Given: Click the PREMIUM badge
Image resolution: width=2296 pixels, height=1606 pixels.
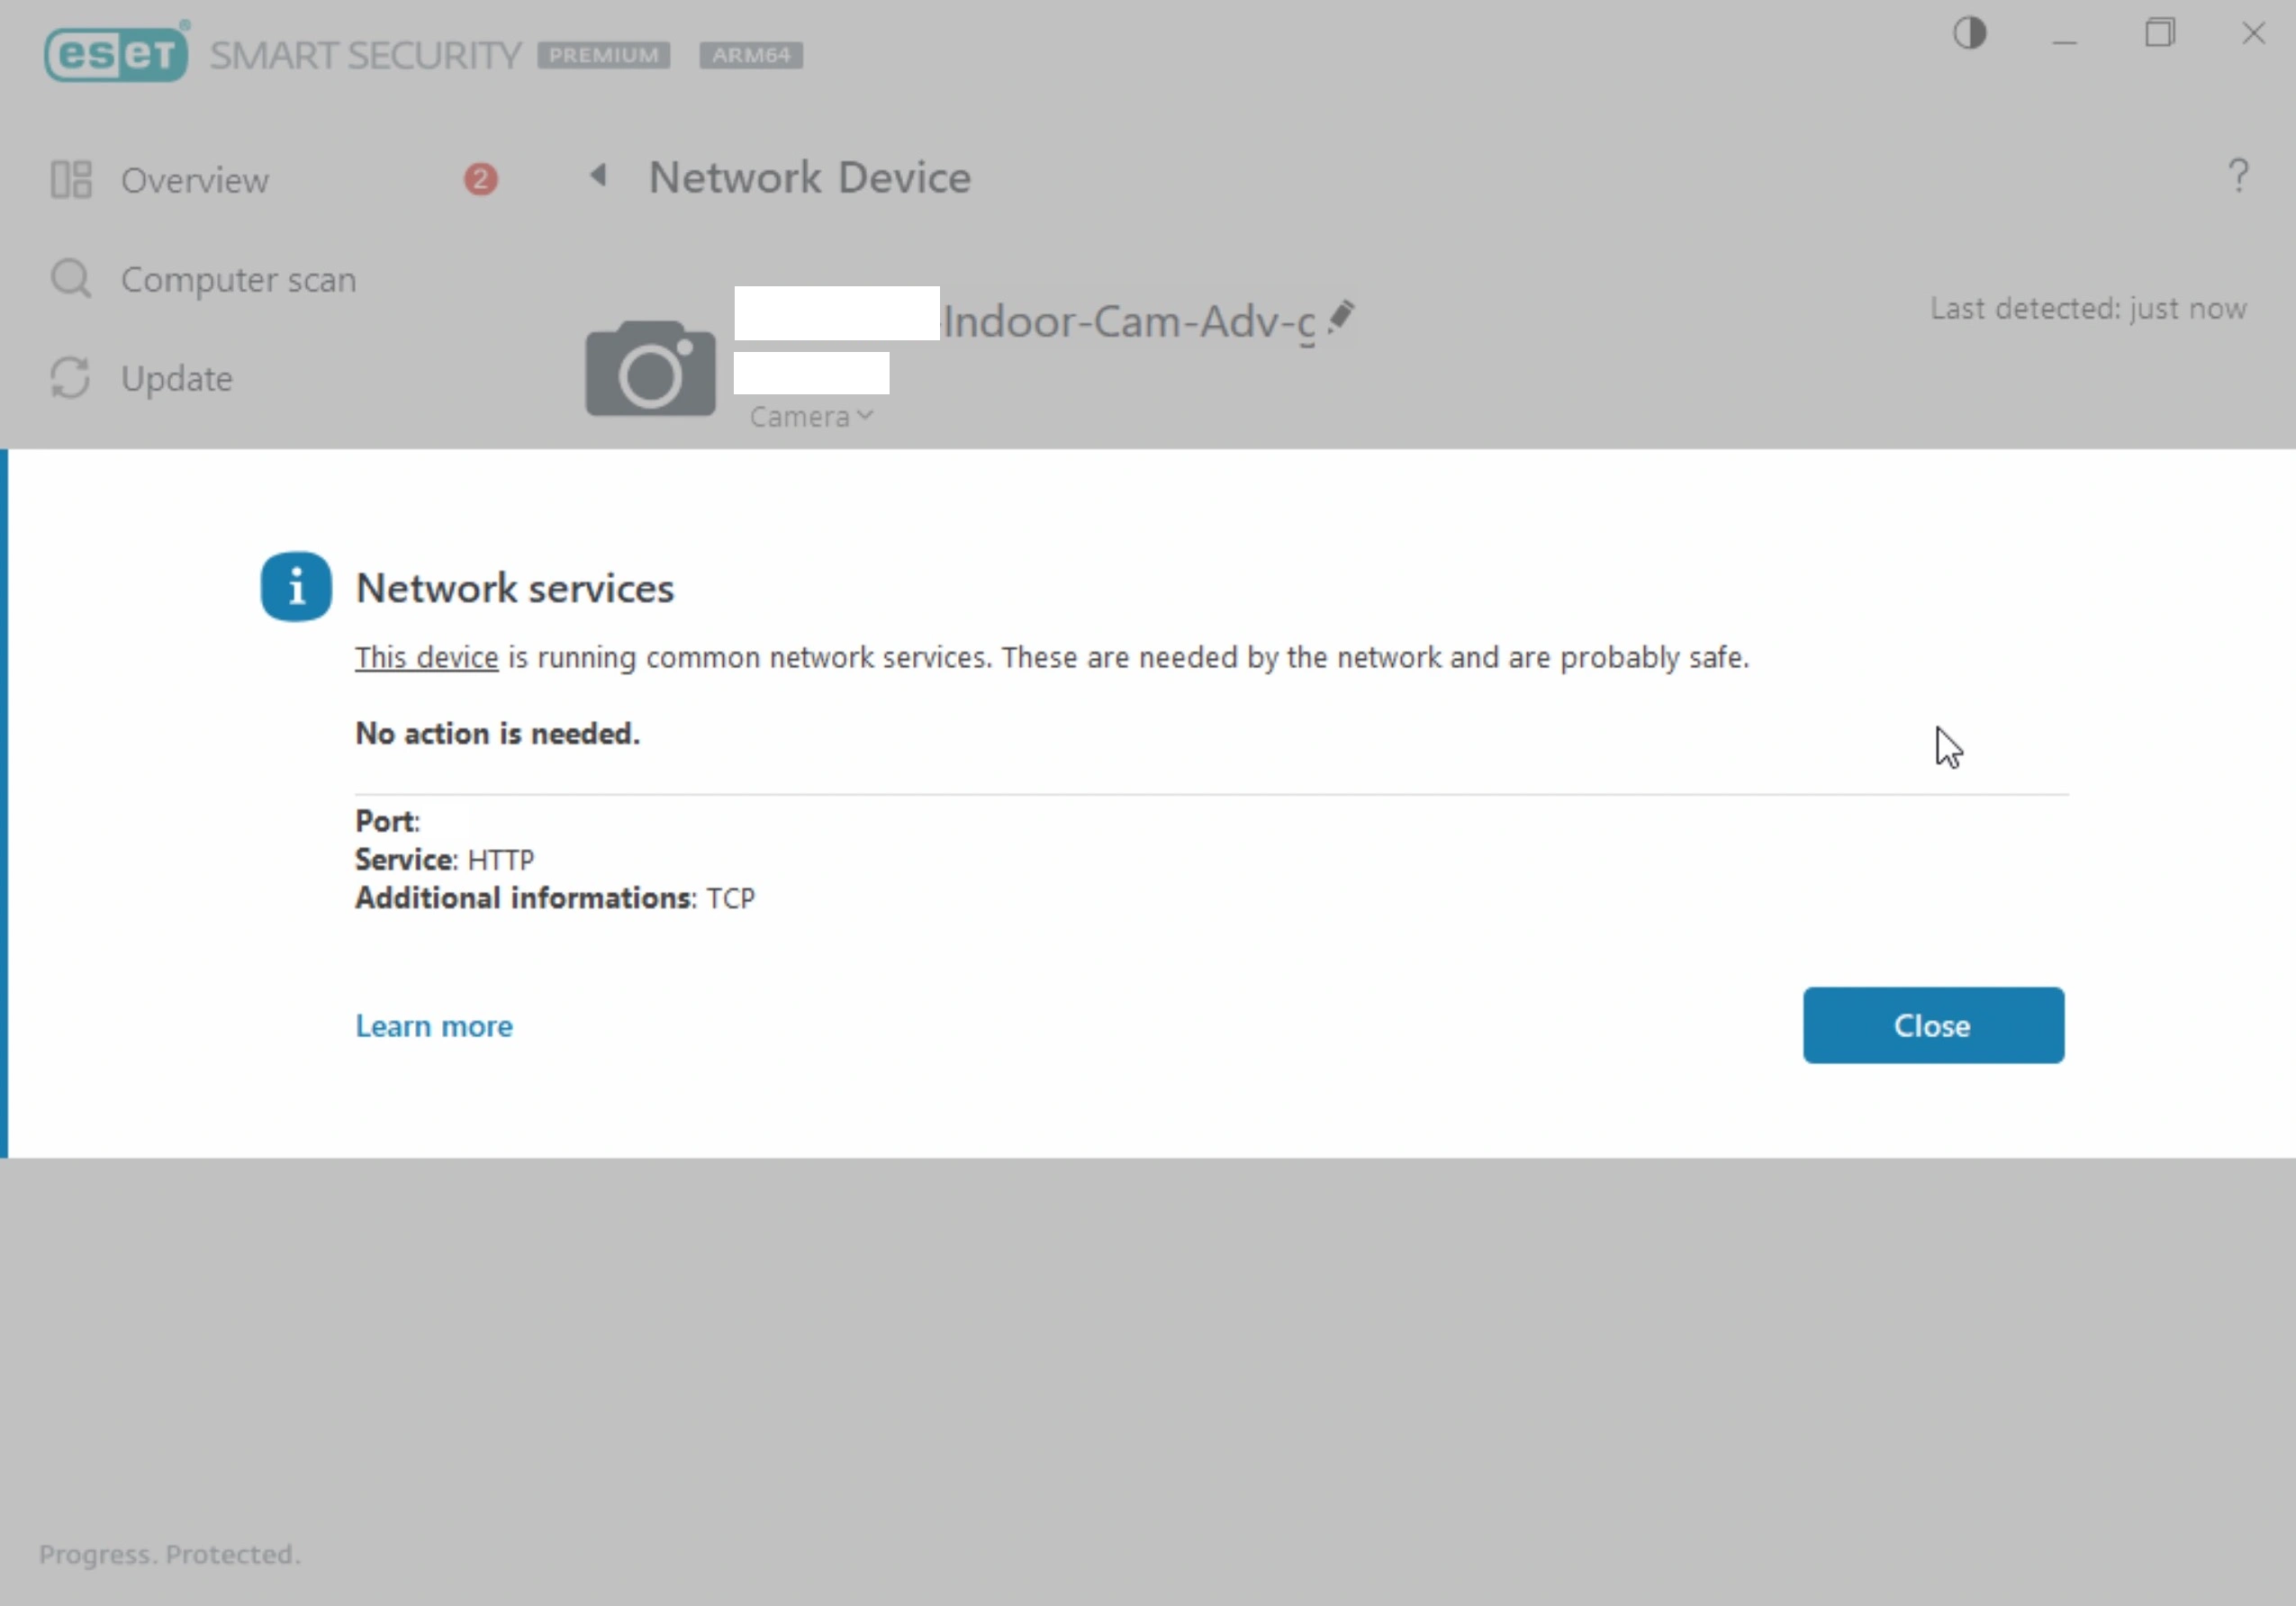Looking at the screenshot, I should click(603, 55).
